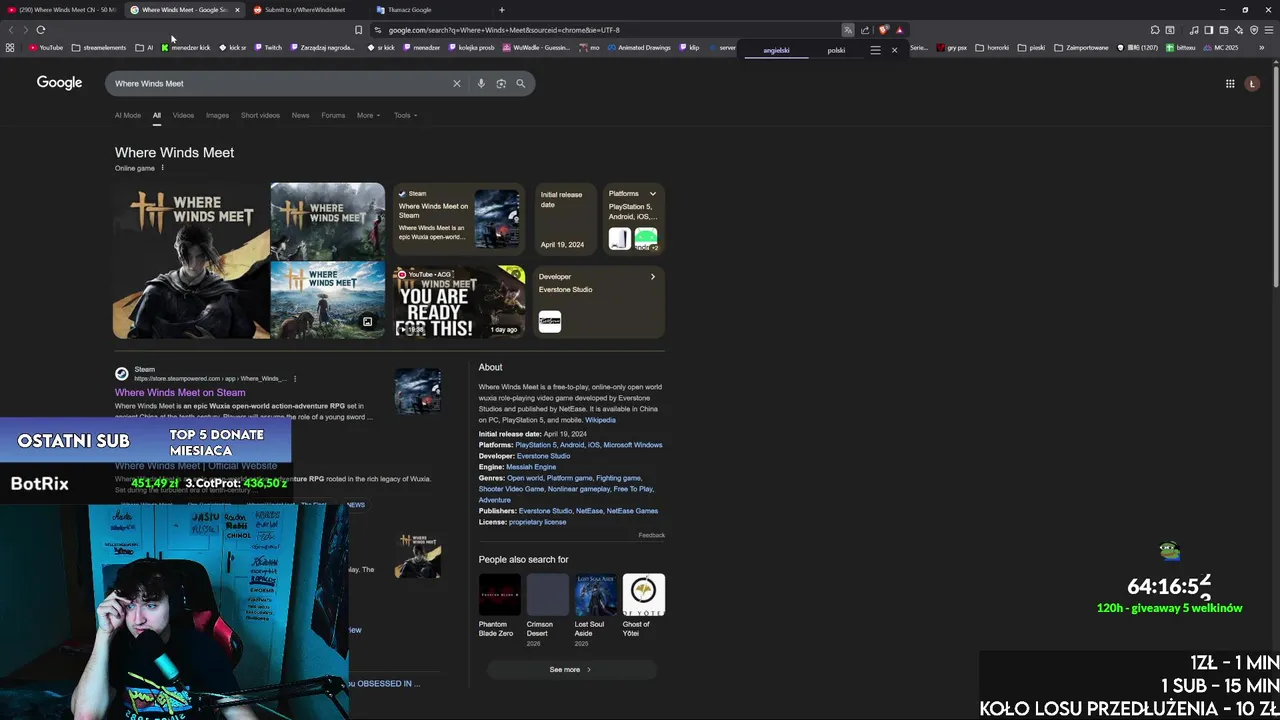Open translate popup options menu icon
The width and height of the screenshot is (1280, 720).
click(x=875, y=50)
